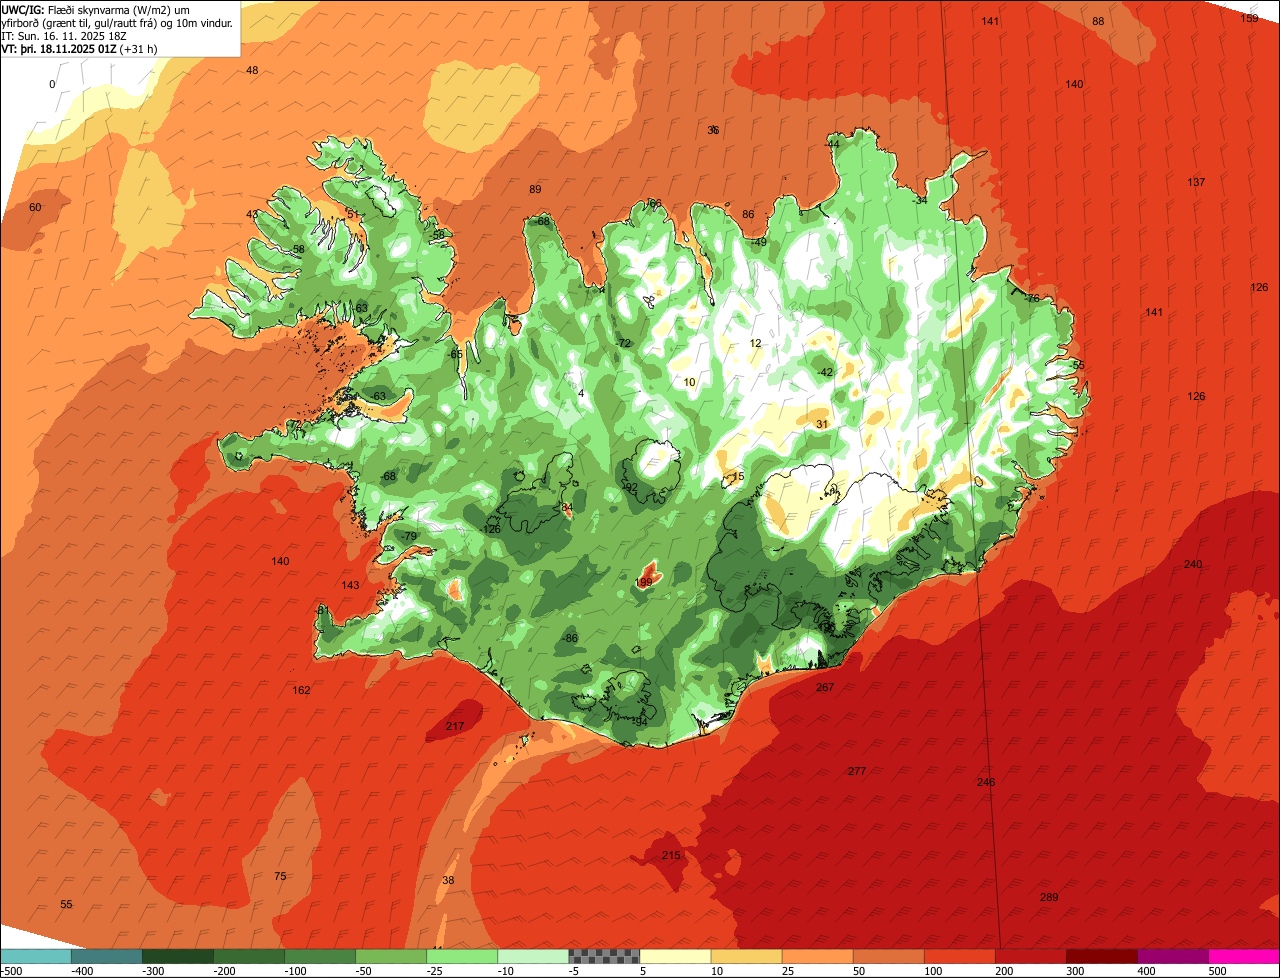Click the map value -44
The height and width of the screenshot is (978, 1280).
832,144
